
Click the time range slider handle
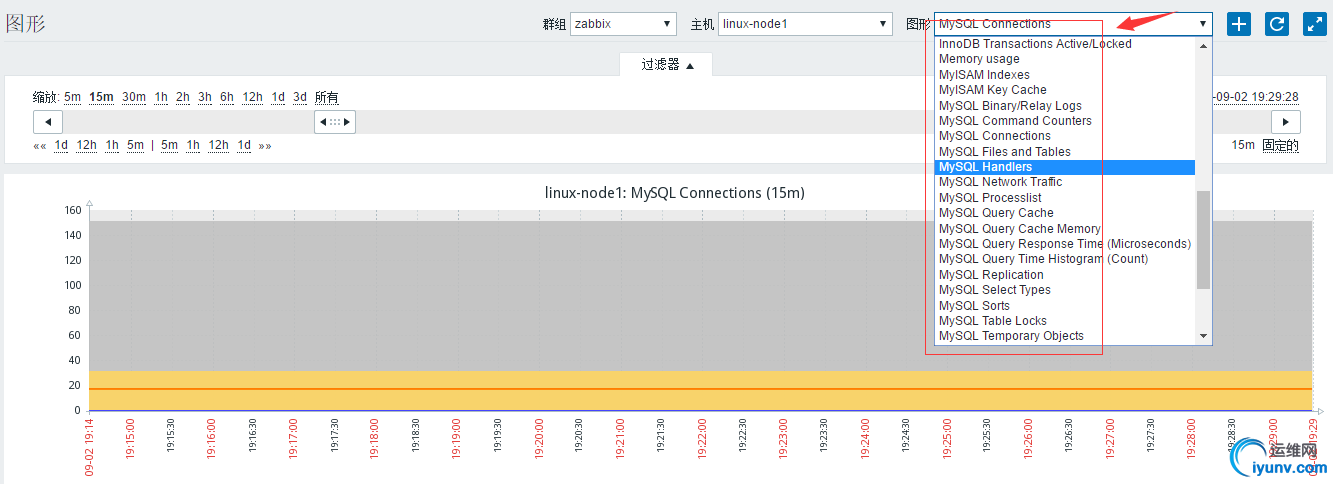click(x=335, y=122)
